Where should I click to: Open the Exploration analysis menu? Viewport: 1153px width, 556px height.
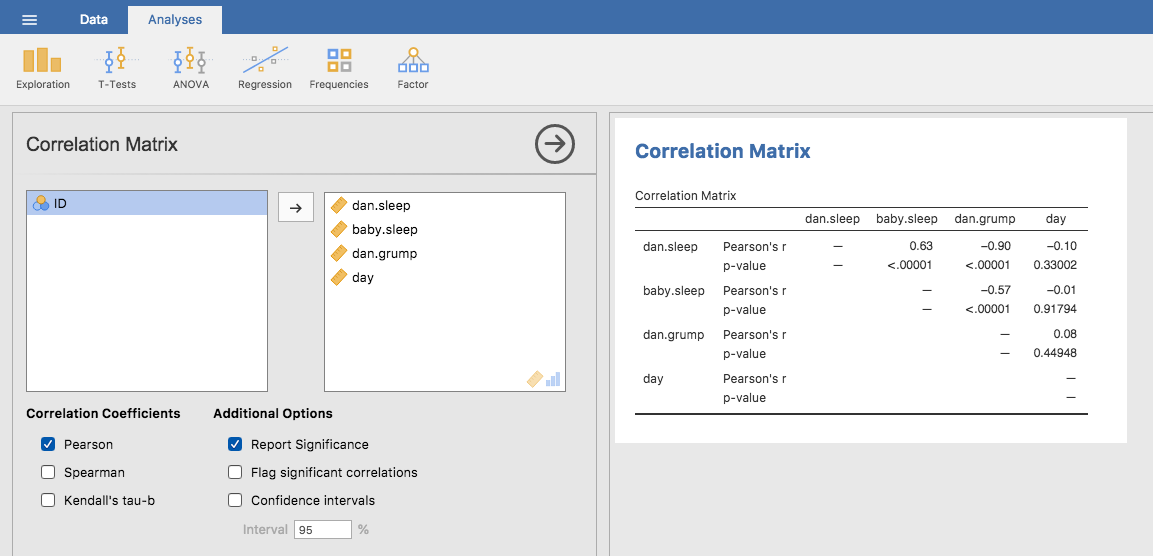coord(43,67)
